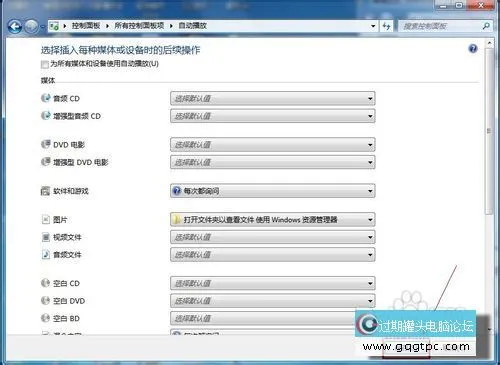The image size is (500, 365).
Task: Click the DVD 电影 icon
Action: [x=45, y=144]
